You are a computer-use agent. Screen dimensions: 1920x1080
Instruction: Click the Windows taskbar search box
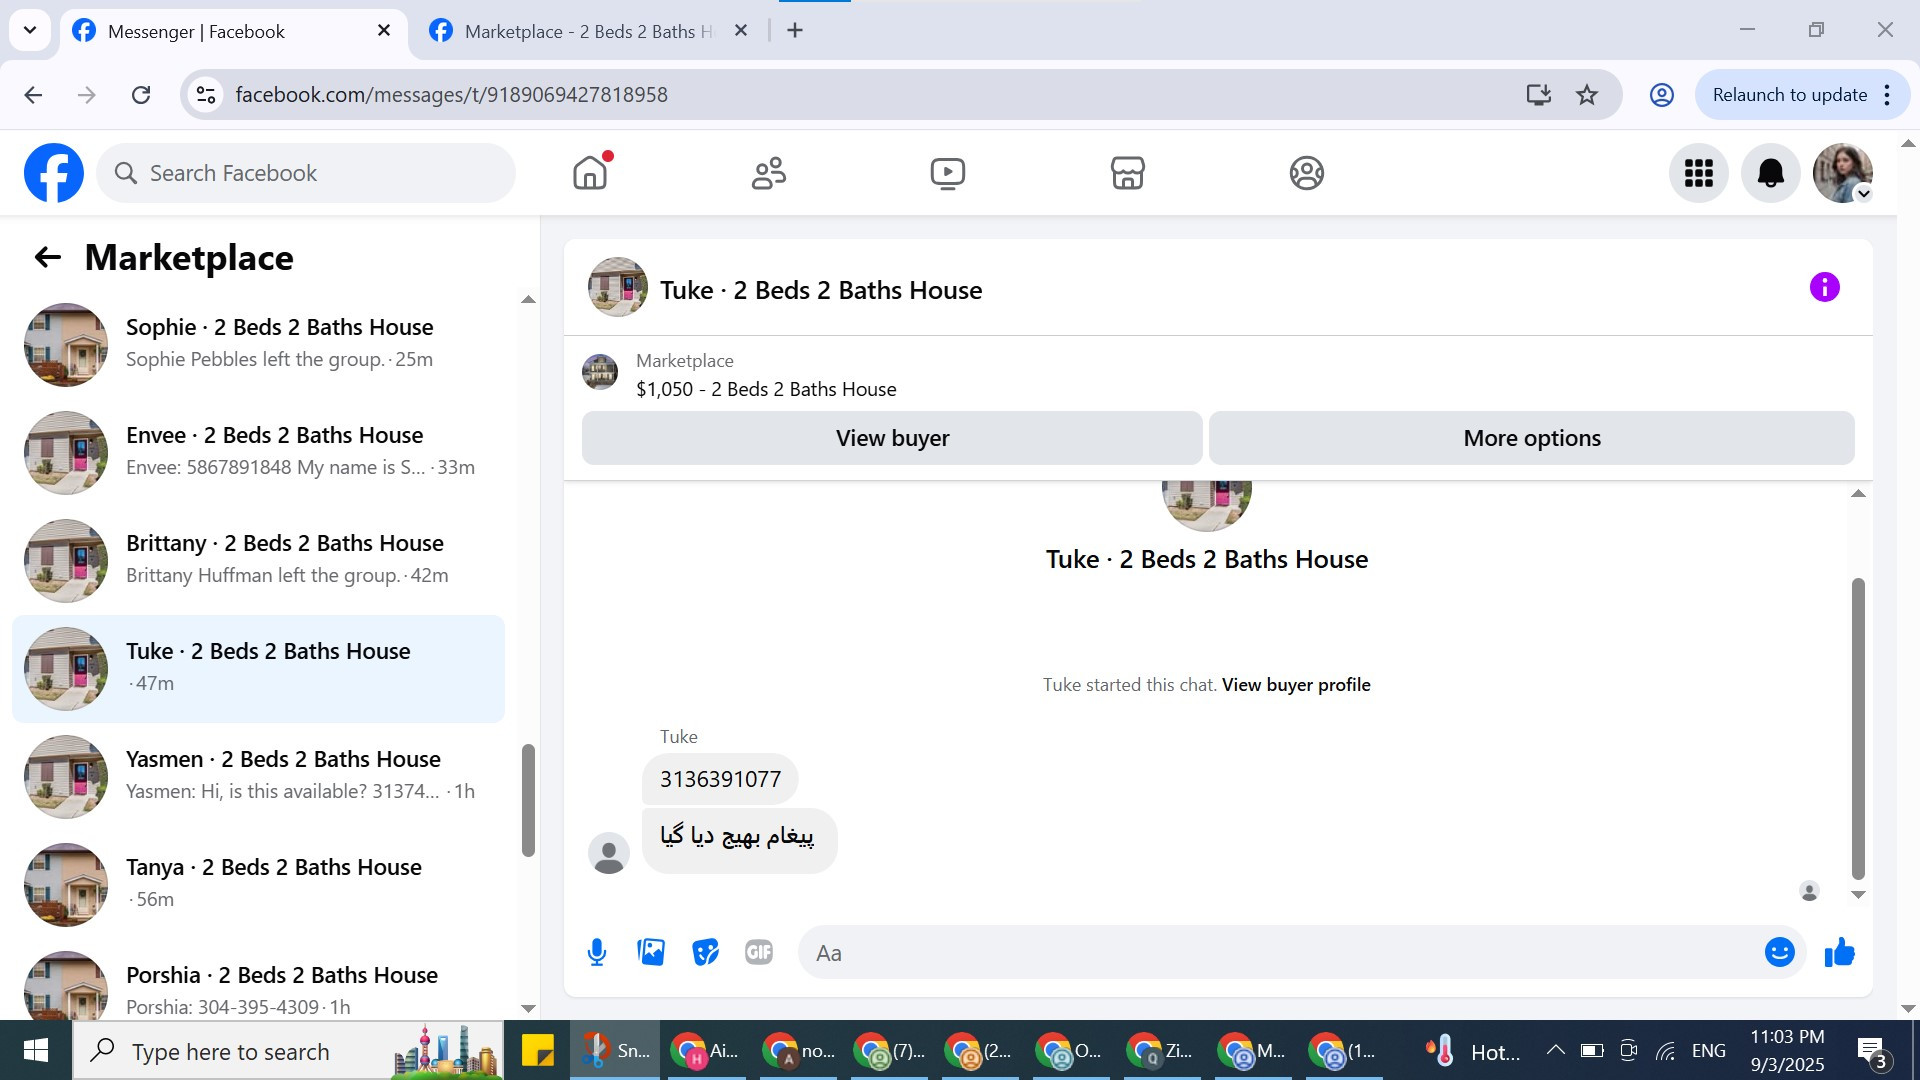point(288,1051)
